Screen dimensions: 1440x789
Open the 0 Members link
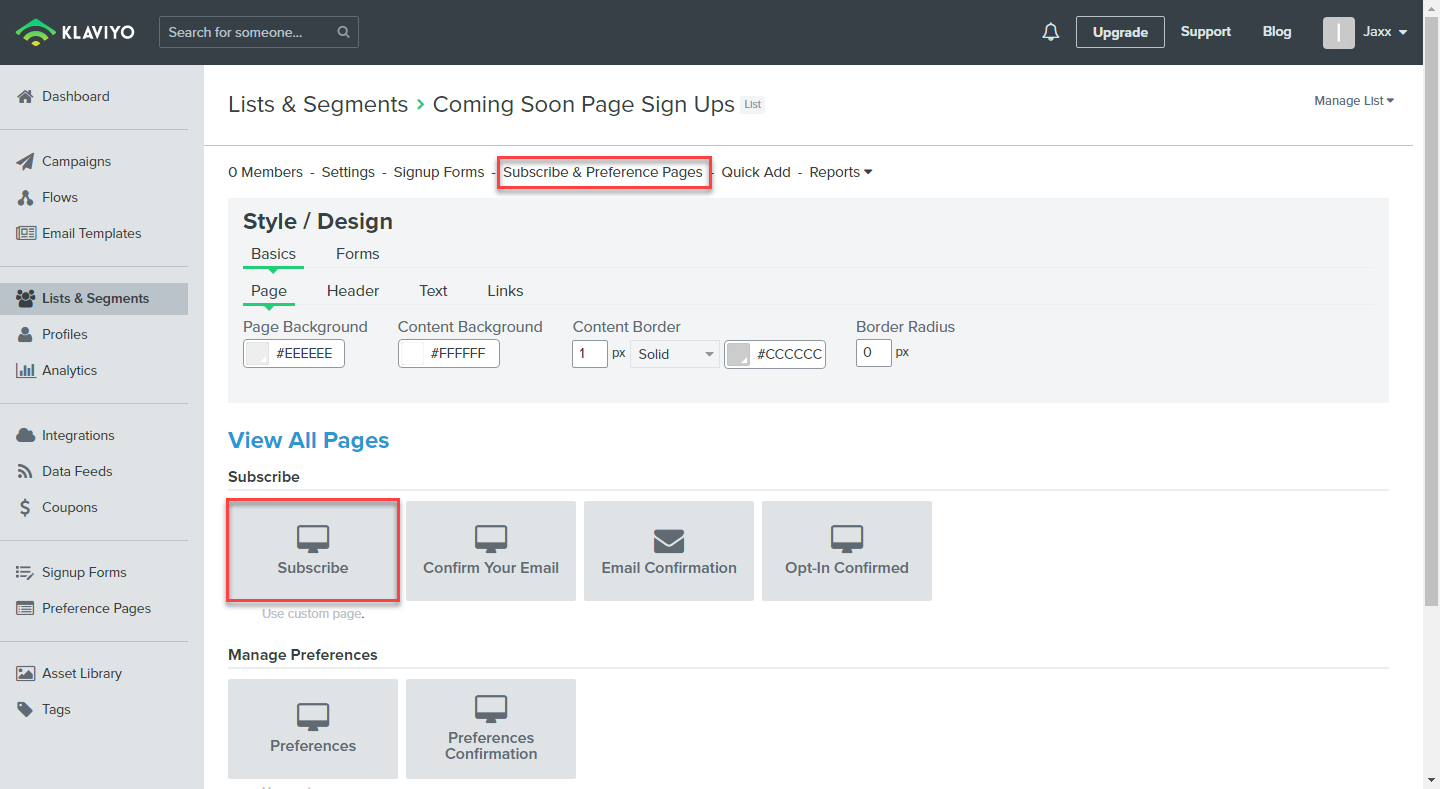(x=265, y=172)
